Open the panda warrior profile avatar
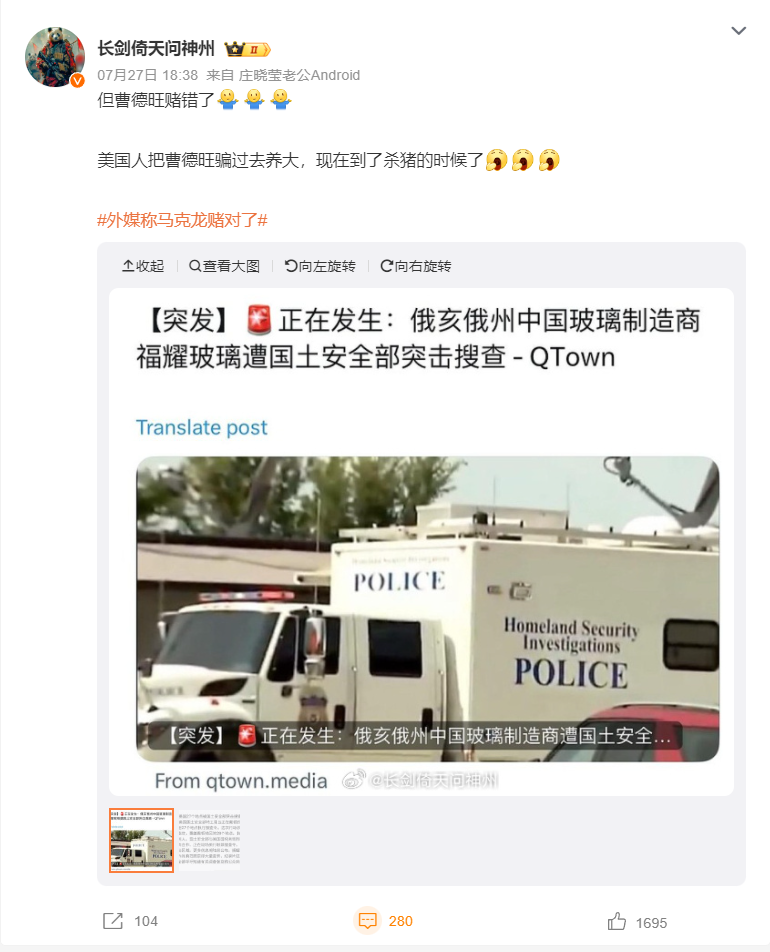 click(x=55, y=57)
